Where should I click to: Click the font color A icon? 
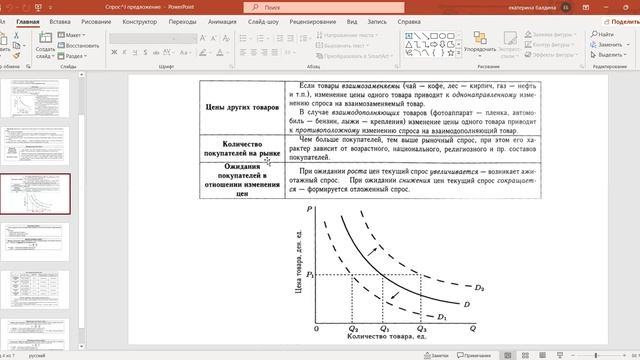220,52
